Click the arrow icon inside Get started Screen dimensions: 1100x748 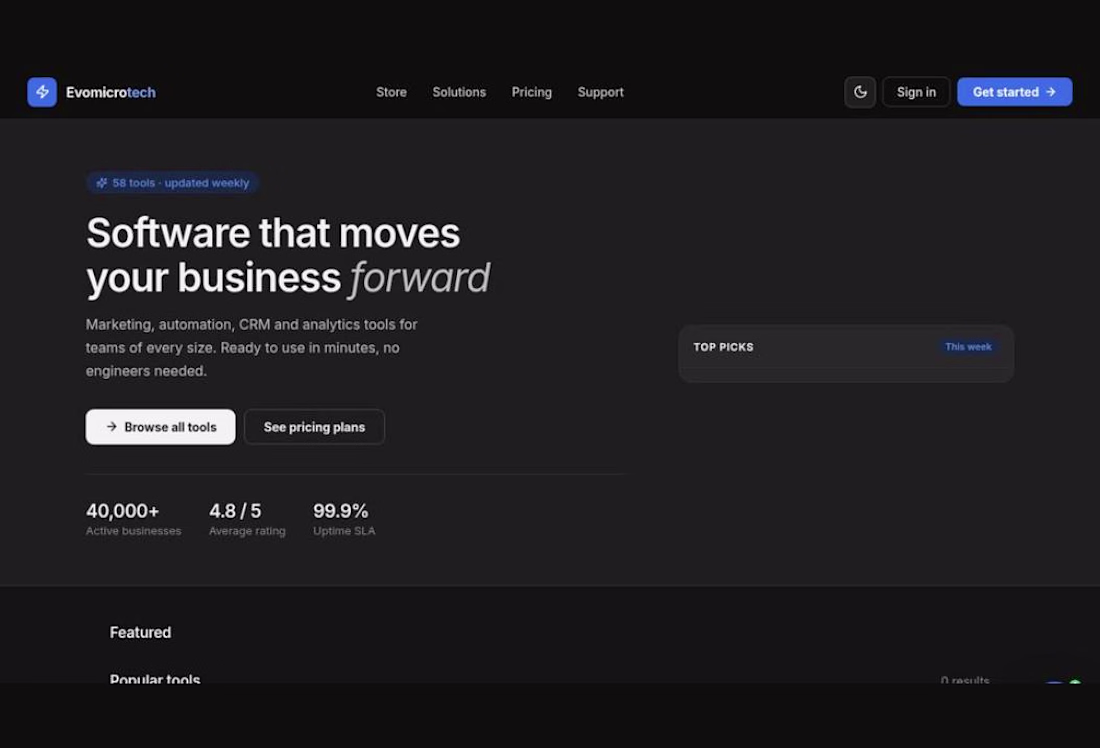[x=1050, y=92]
